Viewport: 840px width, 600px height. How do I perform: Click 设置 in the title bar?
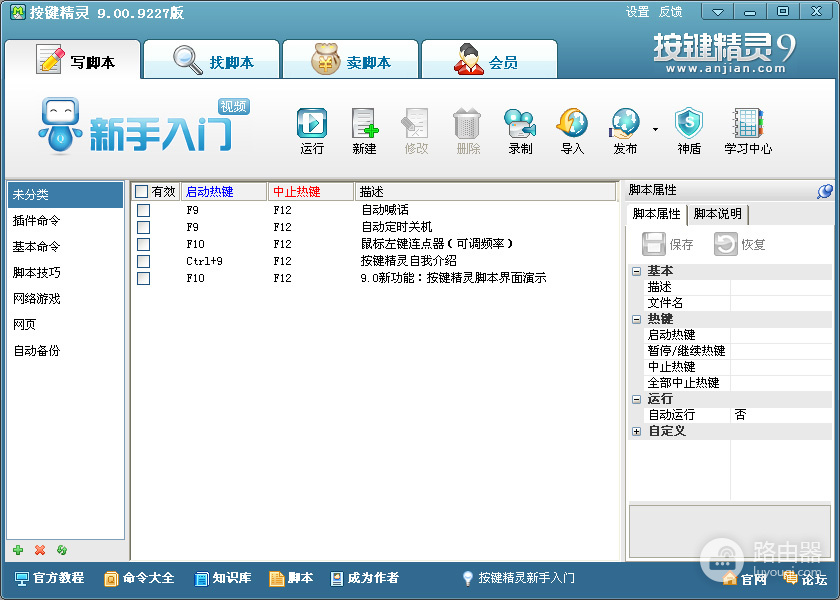point(638,12)
